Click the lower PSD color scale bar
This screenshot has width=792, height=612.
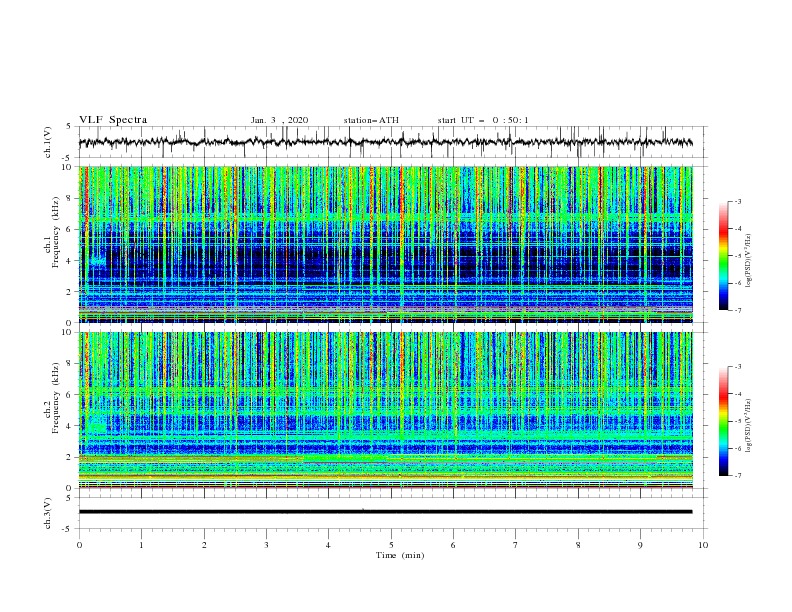(x=723, y=421)
